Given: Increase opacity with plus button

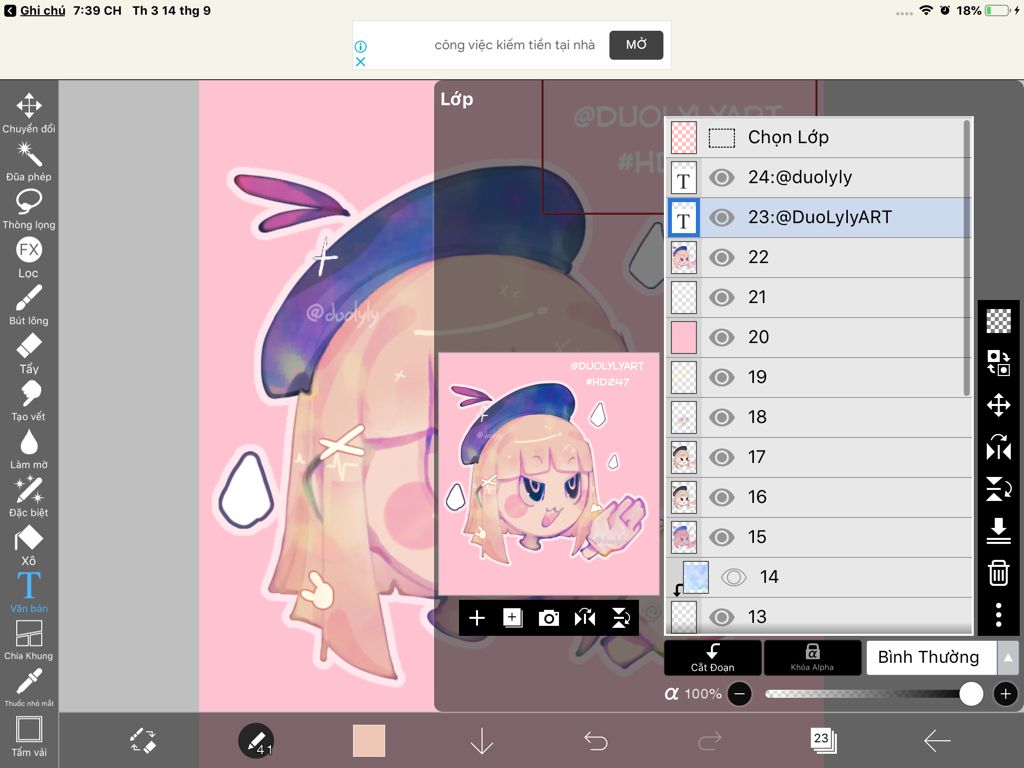Looking at the screenshot, I should click(x=1006, y=694).
